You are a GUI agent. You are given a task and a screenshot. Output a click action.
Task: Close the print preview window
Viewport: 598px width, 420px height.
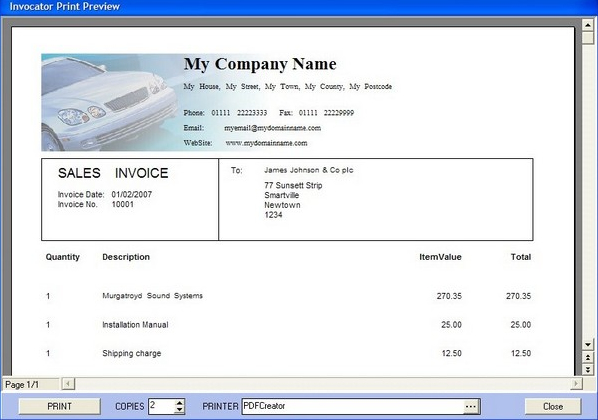point(553,406)
